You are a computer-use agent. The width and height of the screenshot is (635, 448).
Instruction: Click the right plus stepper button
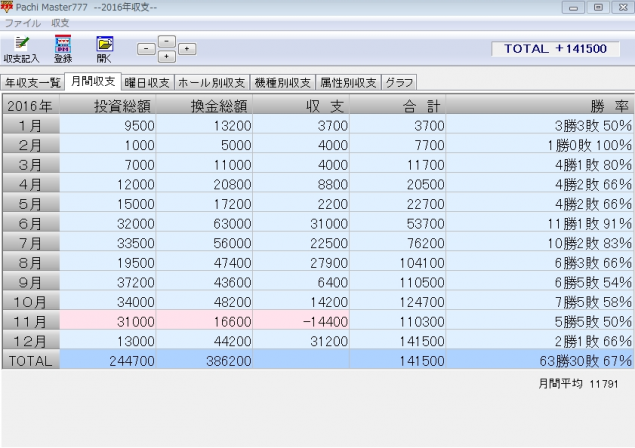click(x=187, y=49)
